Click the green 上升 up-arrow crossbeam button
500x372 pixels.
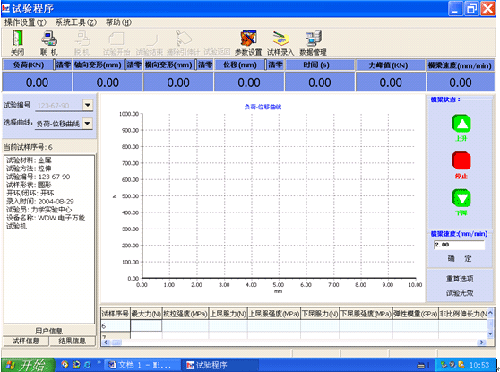461,124
